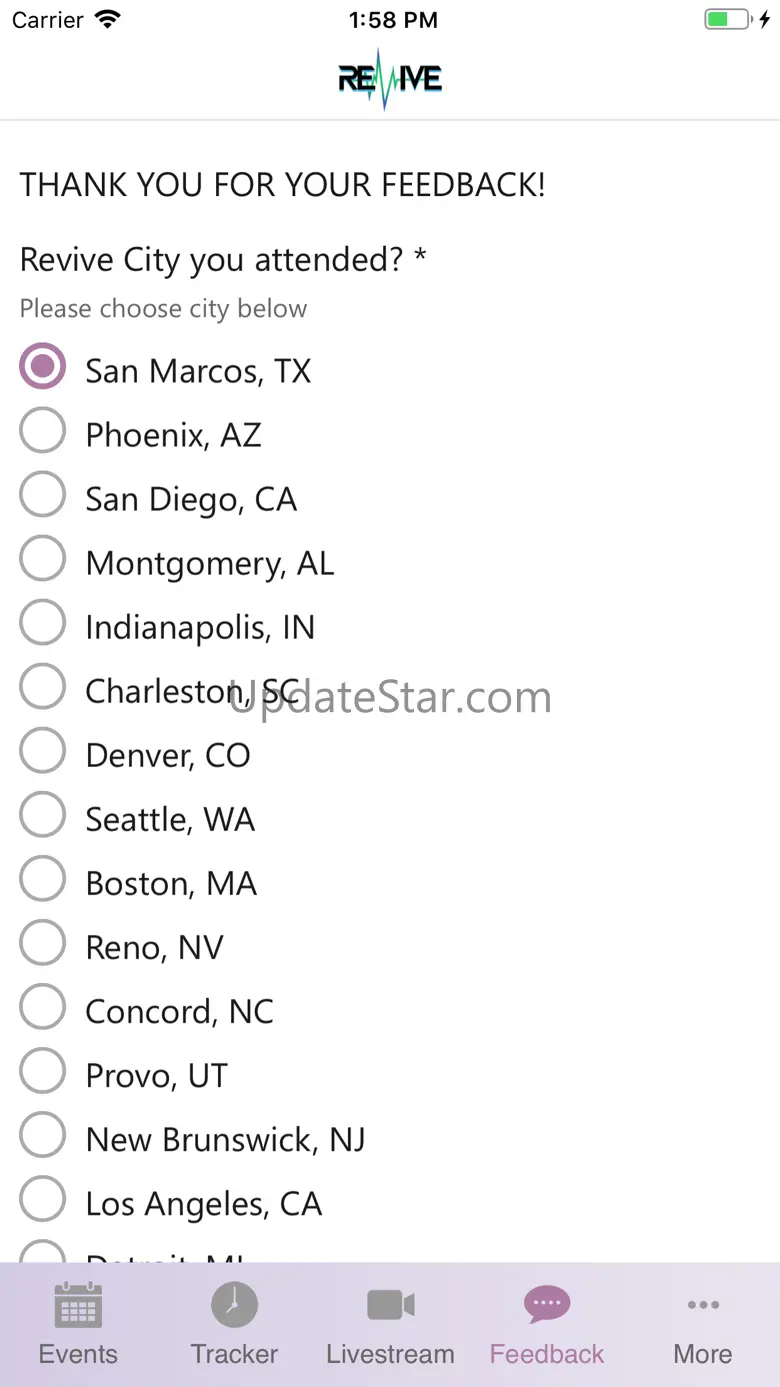
Task: Open the More ellipsis icon
Action: (x=703, y=1305)
